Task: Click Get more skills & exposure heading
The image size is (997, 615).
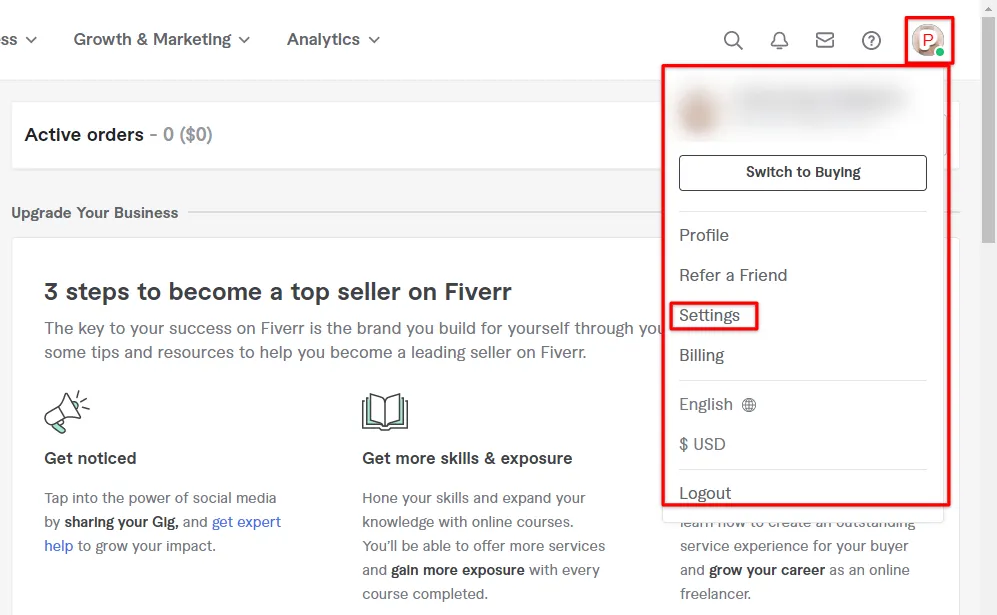Action: click(x=467, y=458)
